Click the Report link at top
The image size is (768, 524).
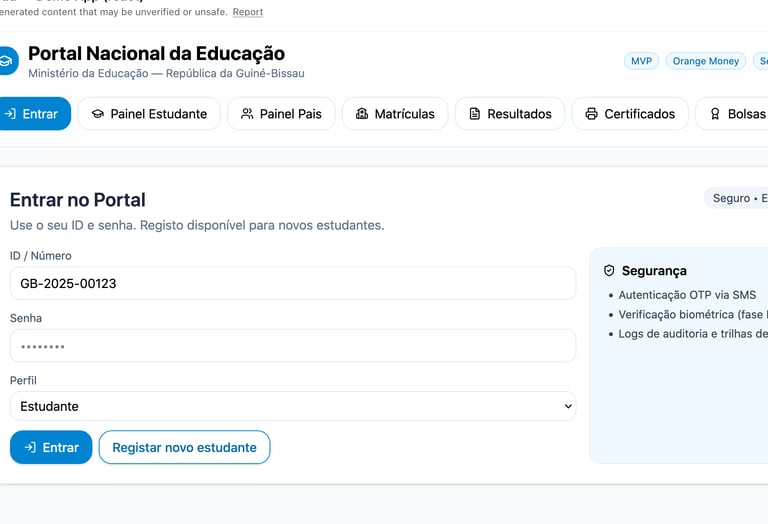point(248,12)
